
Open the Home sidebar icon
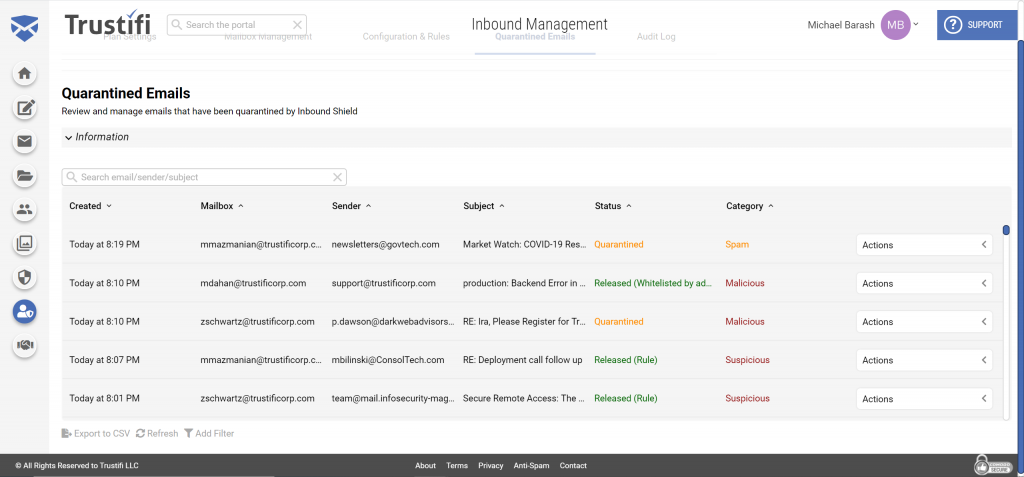pos(25,74)
